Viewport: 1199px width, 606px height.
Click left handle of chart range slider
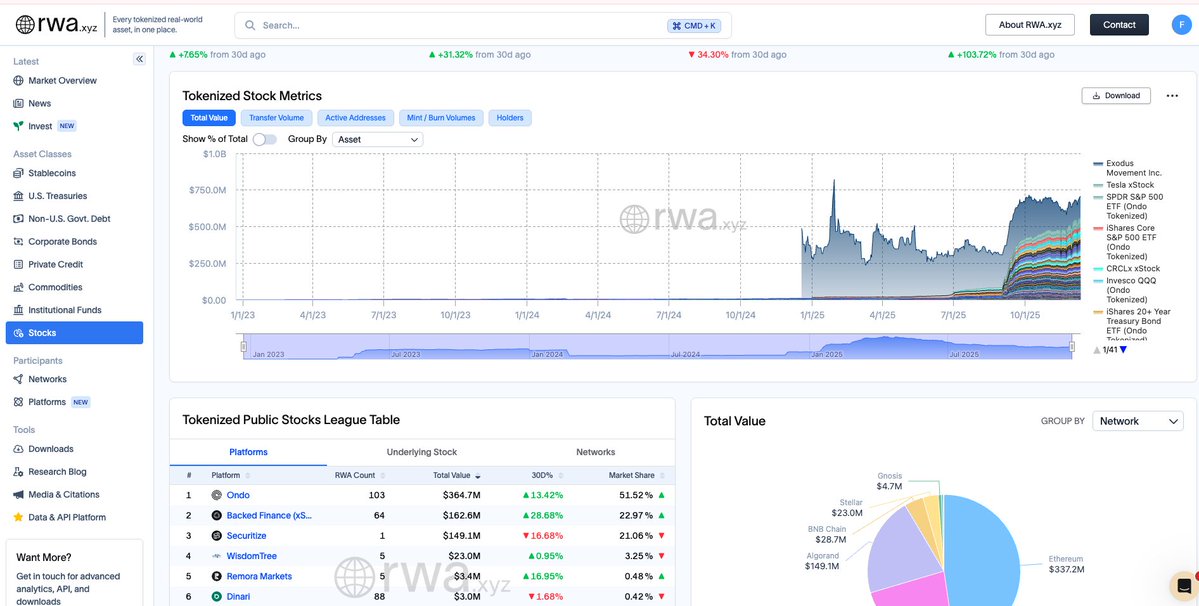click(244, 347)
